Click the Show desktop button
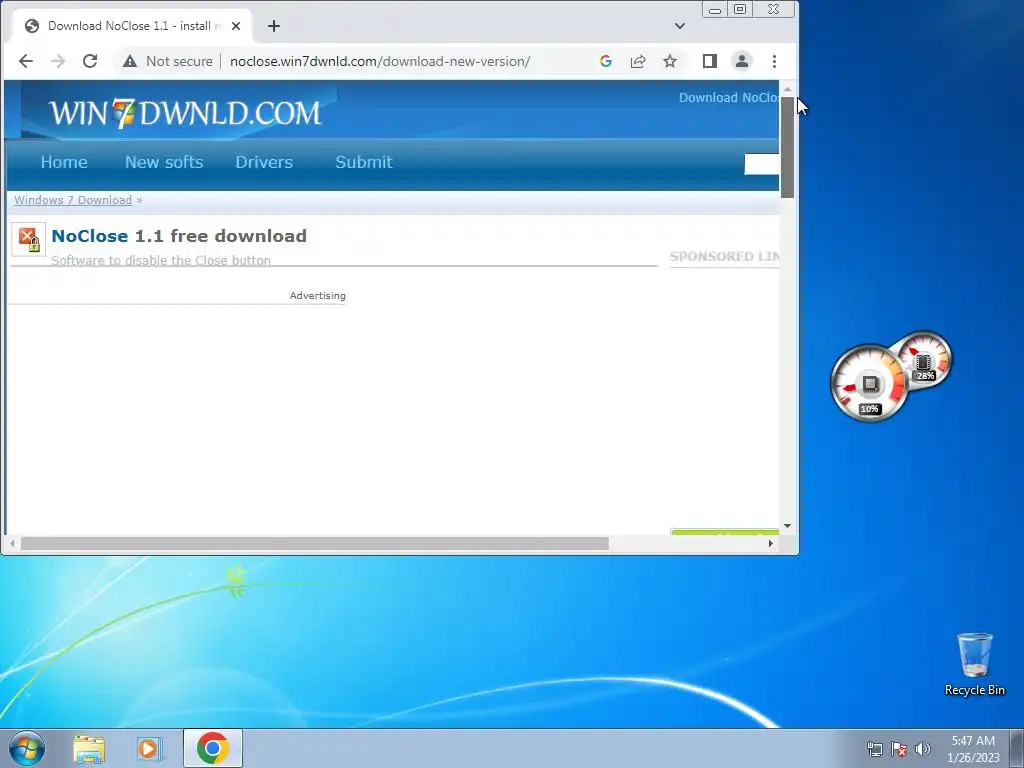1024x768 pixels. [x=1017, y=748]
